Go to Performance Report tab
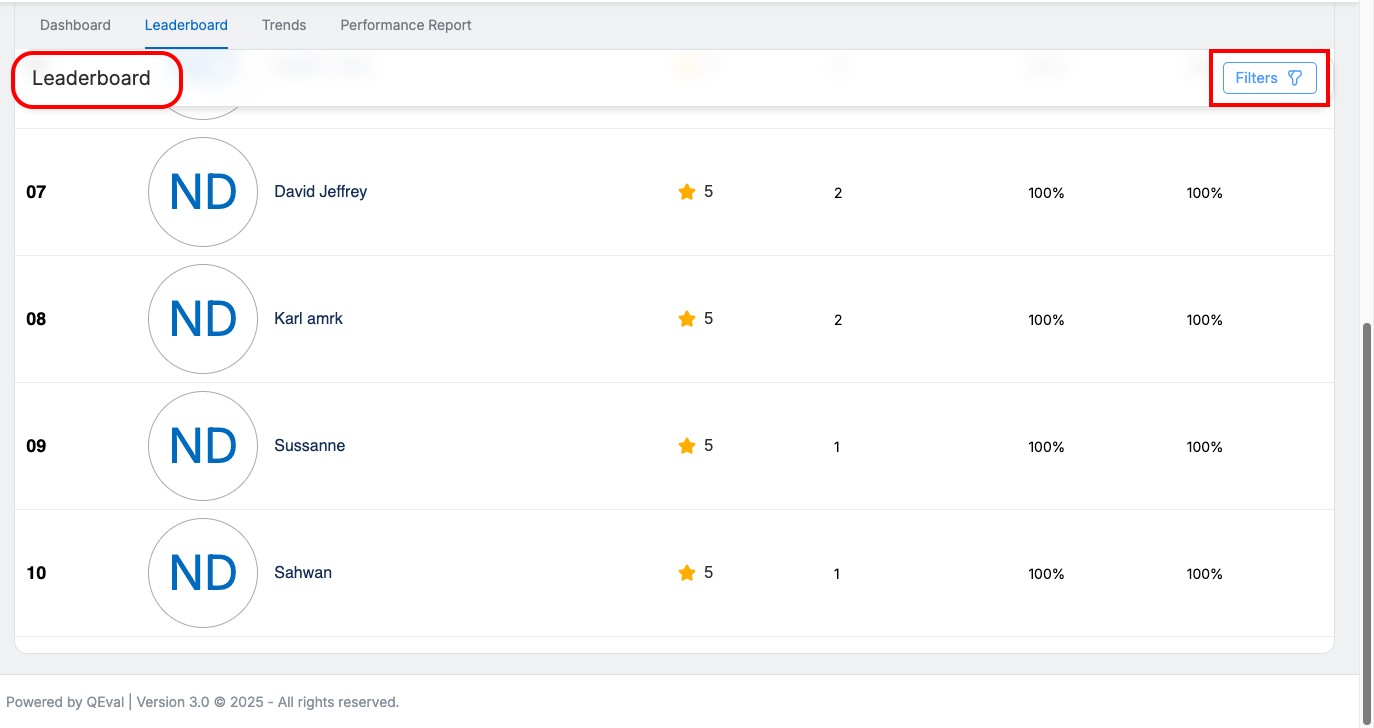The image size is (1374, 728). (x=405, y=25)
